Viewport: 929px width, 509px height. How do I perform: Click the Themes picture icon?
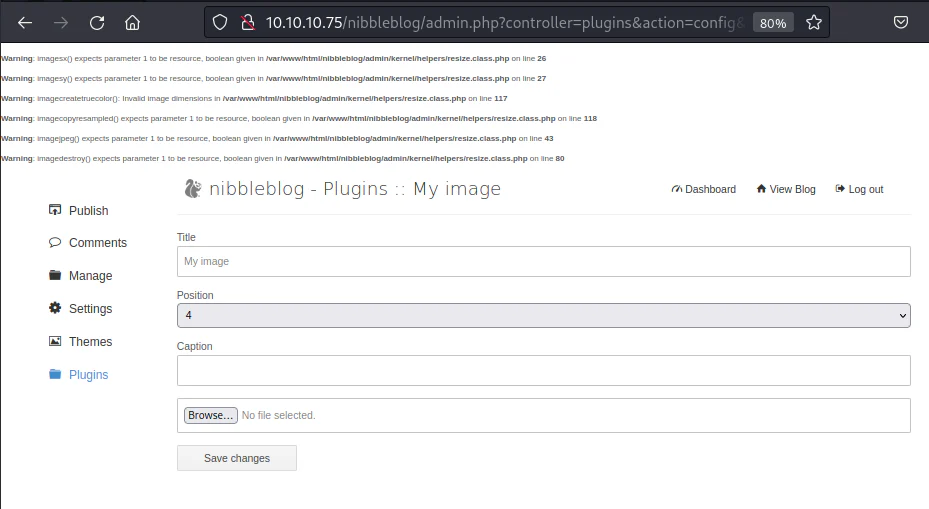(x=55, y=341)
